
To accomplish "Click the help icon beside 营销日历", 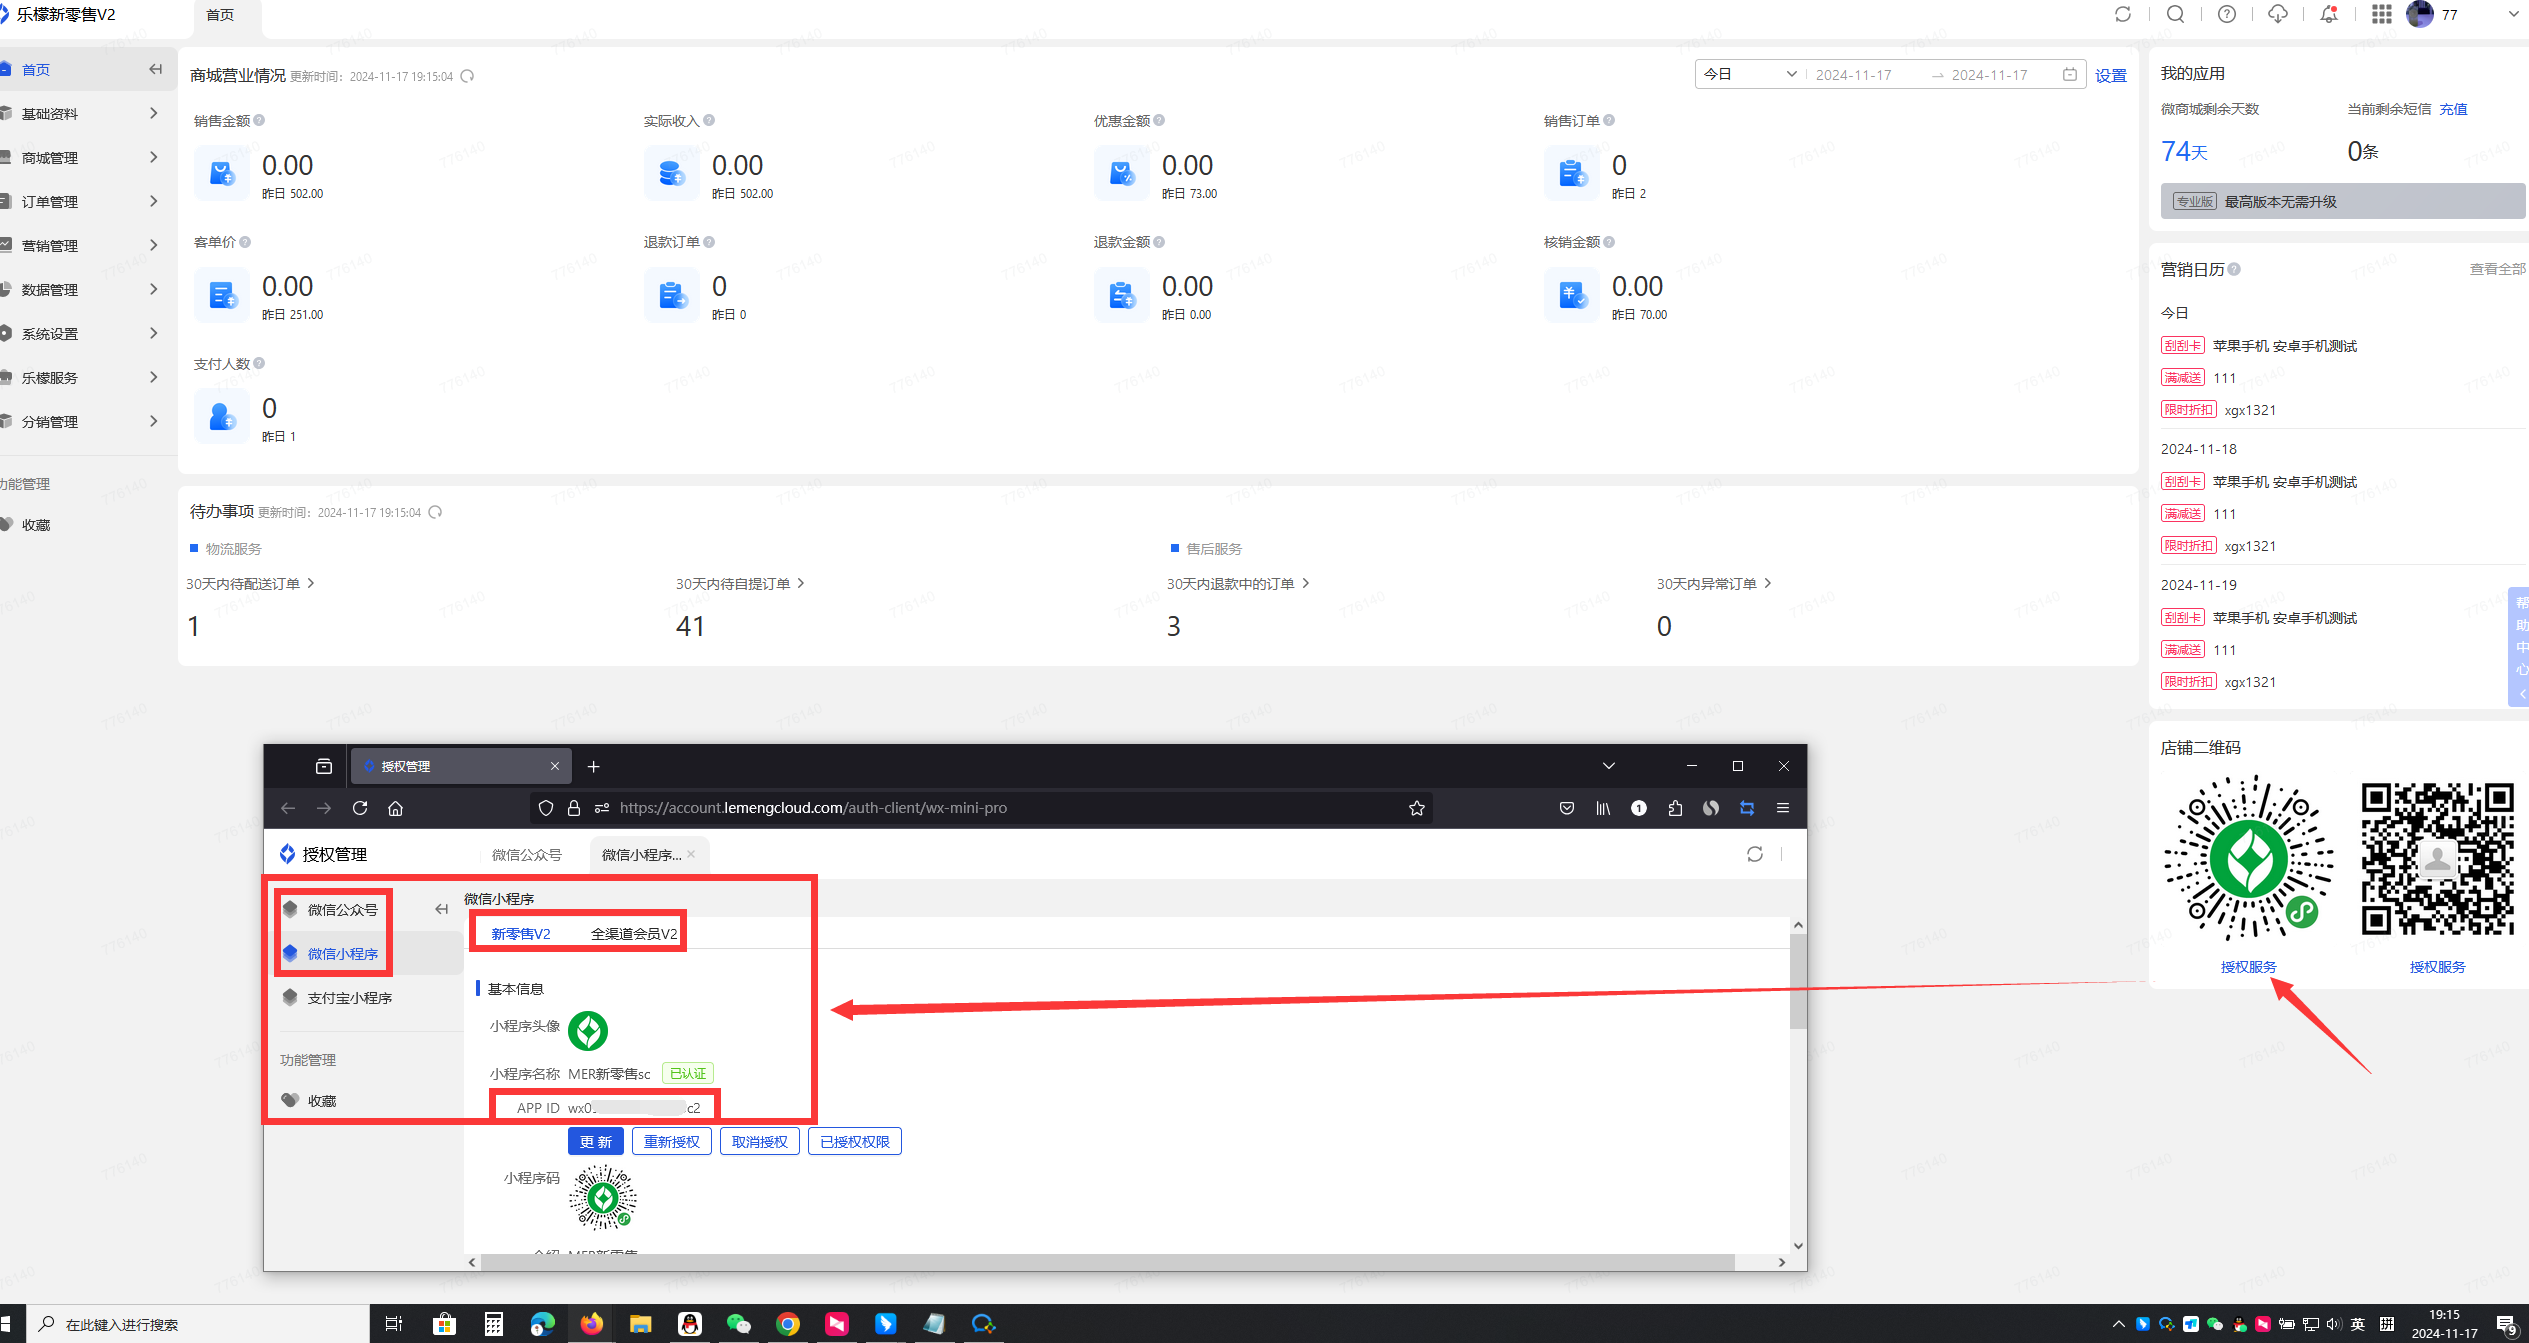I will [x=2234, y=269].
